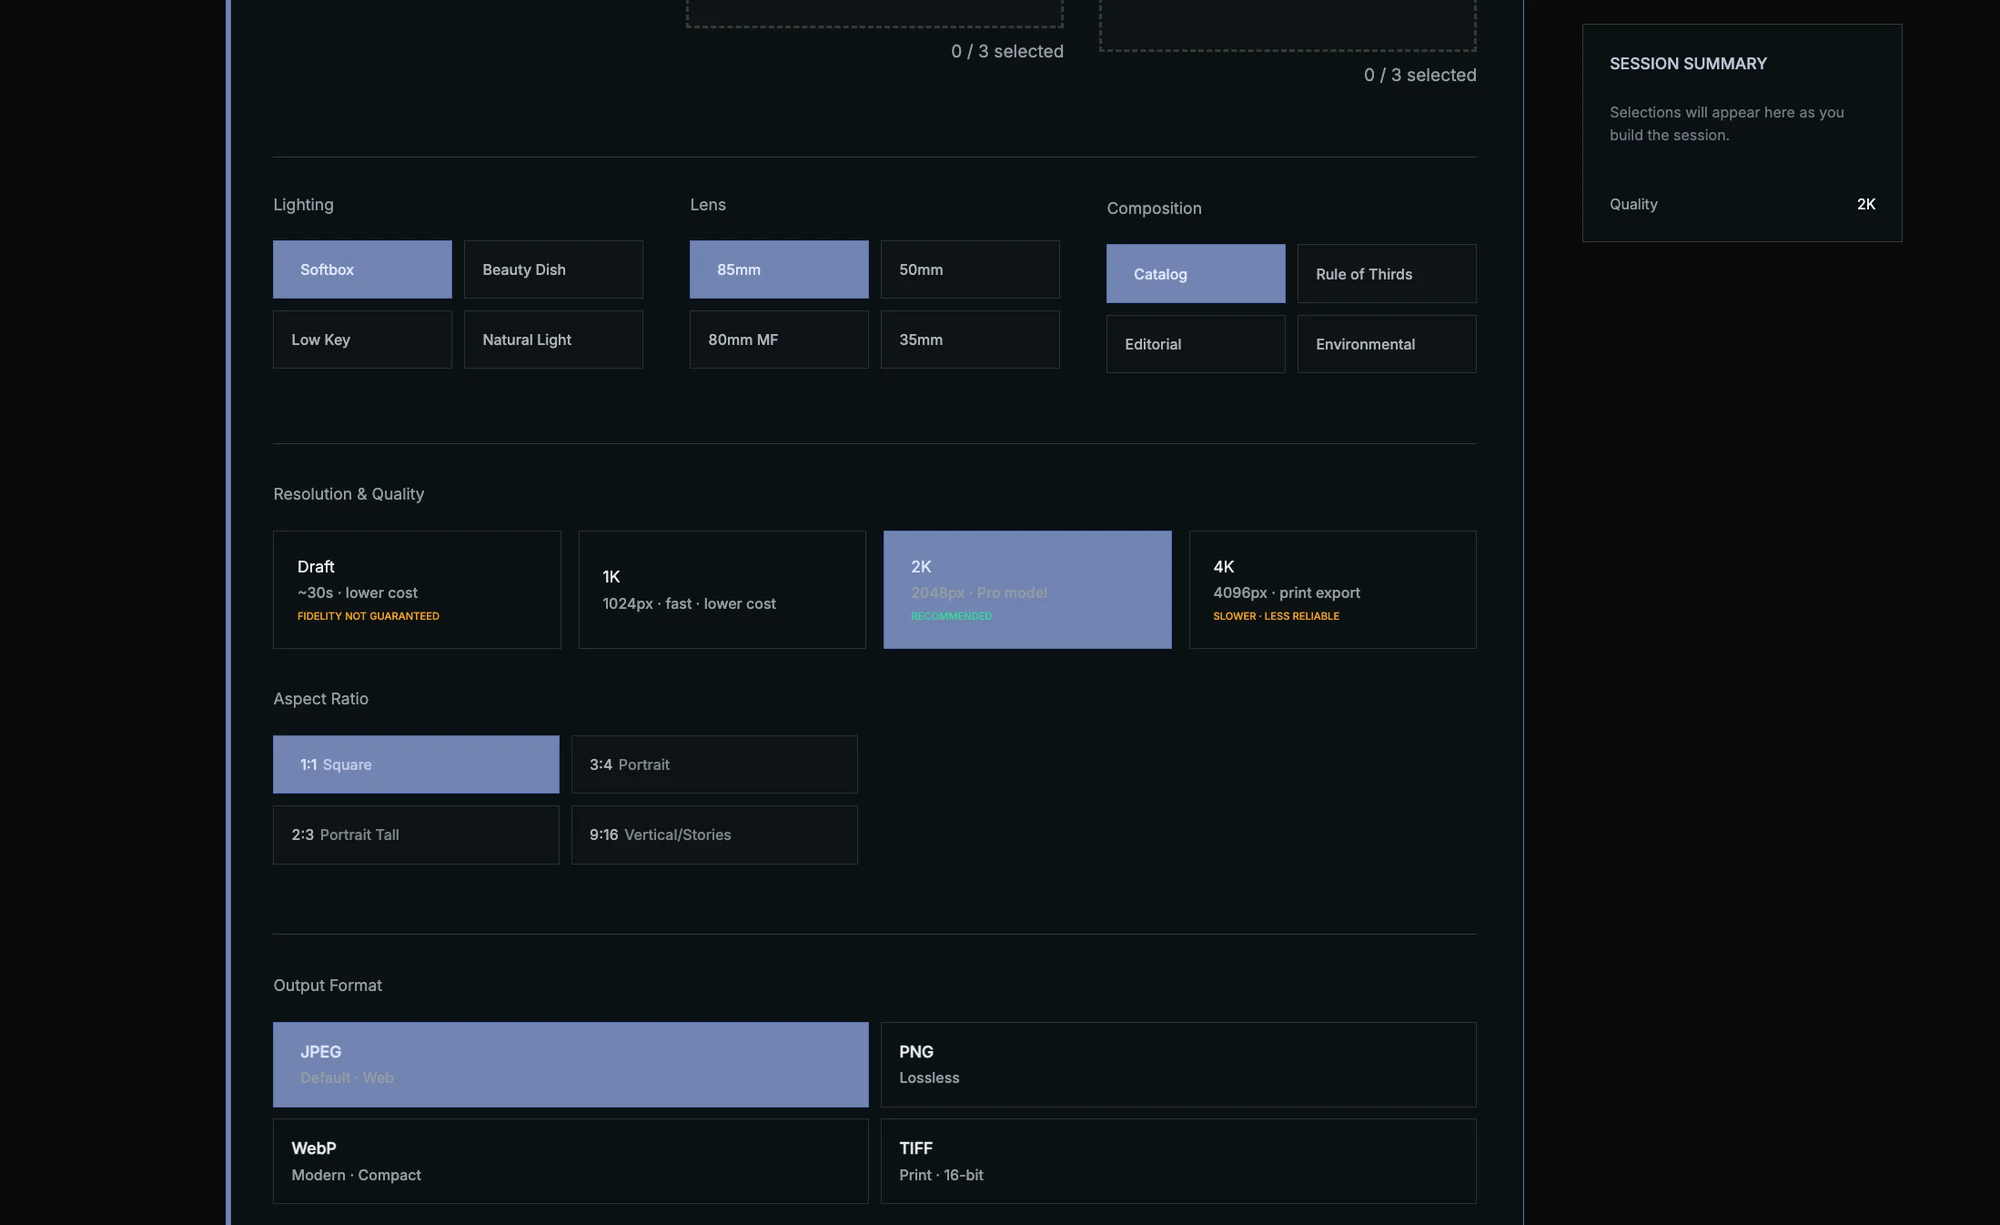
Task: Select 3:4 Portrait aspect ratio
Action: (x=715, y=764)
